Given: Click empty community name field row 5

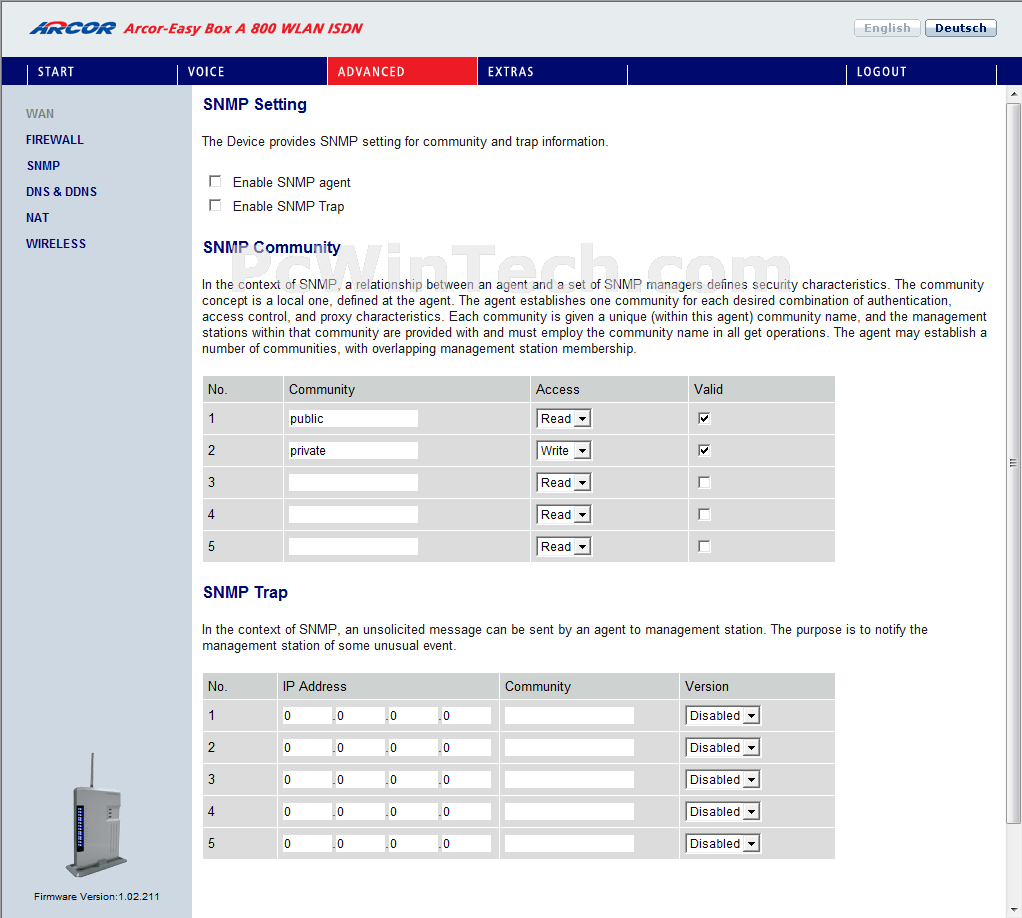Looking at the screenshot, I should tap(353, 546).
